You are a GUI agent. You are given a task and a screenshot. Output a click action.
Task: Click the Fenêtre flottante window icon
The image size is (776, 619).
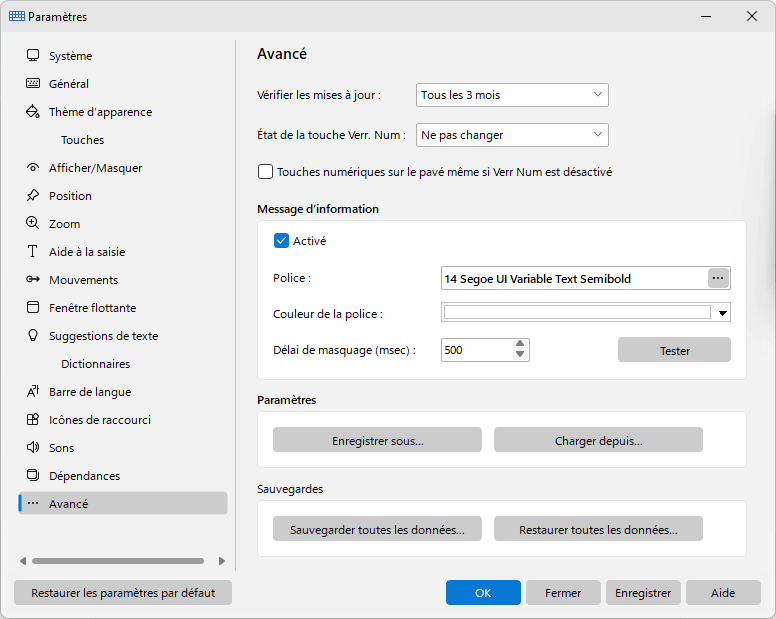33,307
